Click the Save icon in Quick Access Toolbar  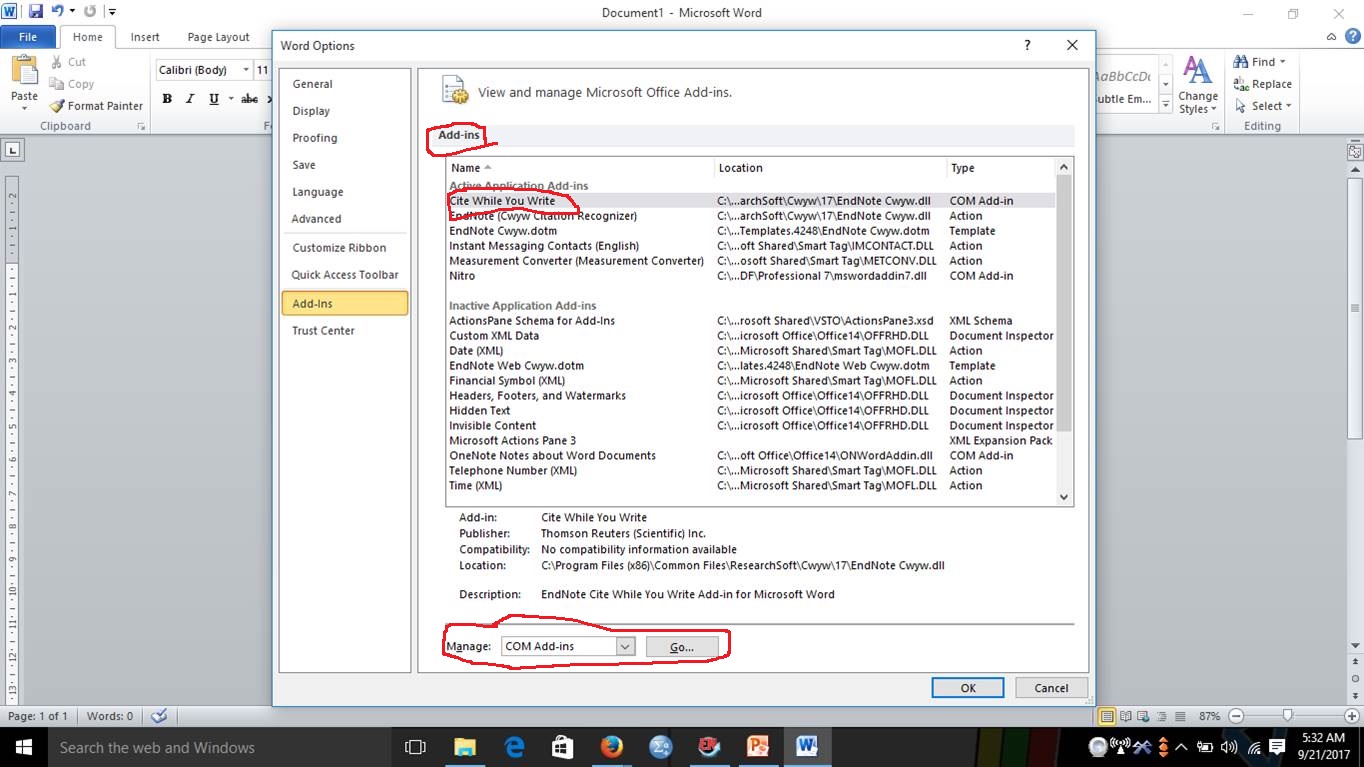pos(36,12)
